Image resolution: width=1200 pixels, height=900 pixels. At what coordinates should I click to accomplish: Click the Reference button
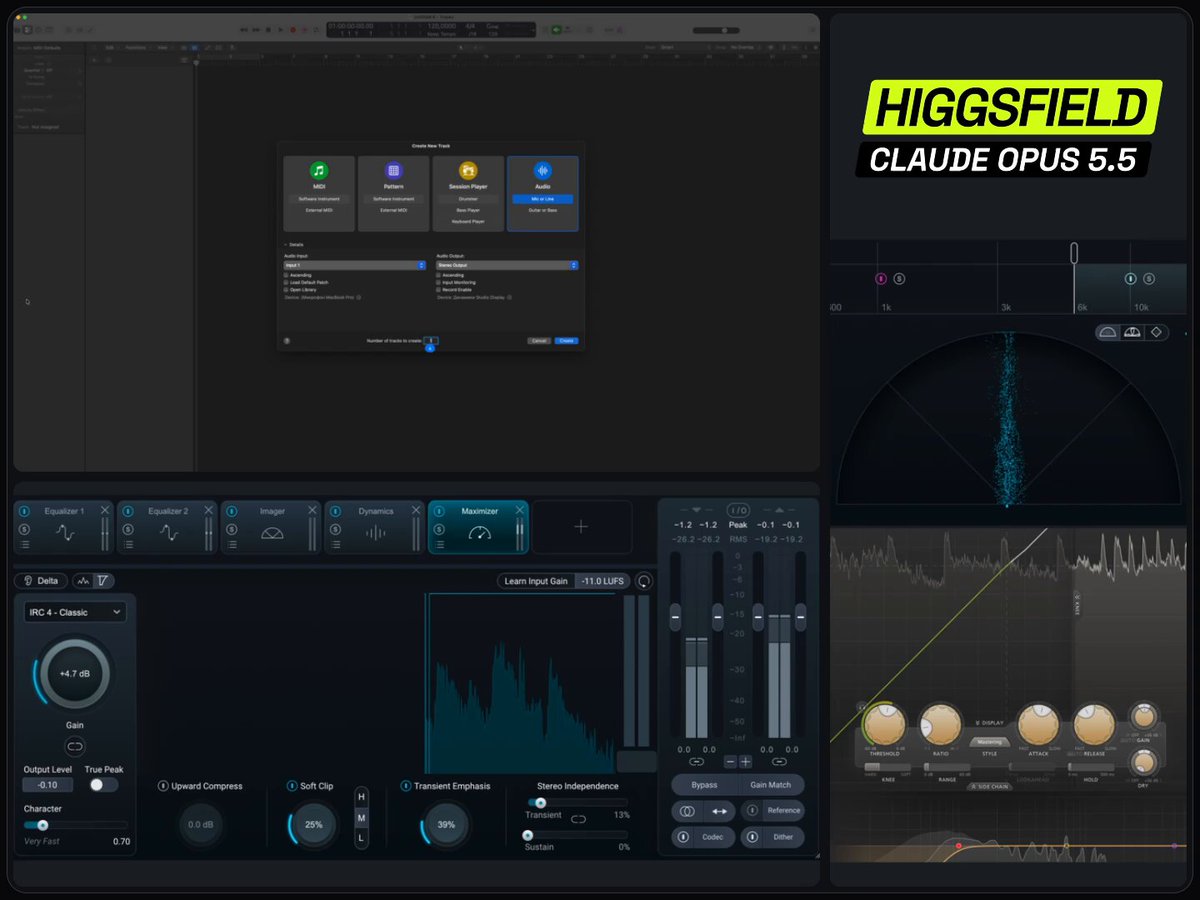(x=772, y=811)
